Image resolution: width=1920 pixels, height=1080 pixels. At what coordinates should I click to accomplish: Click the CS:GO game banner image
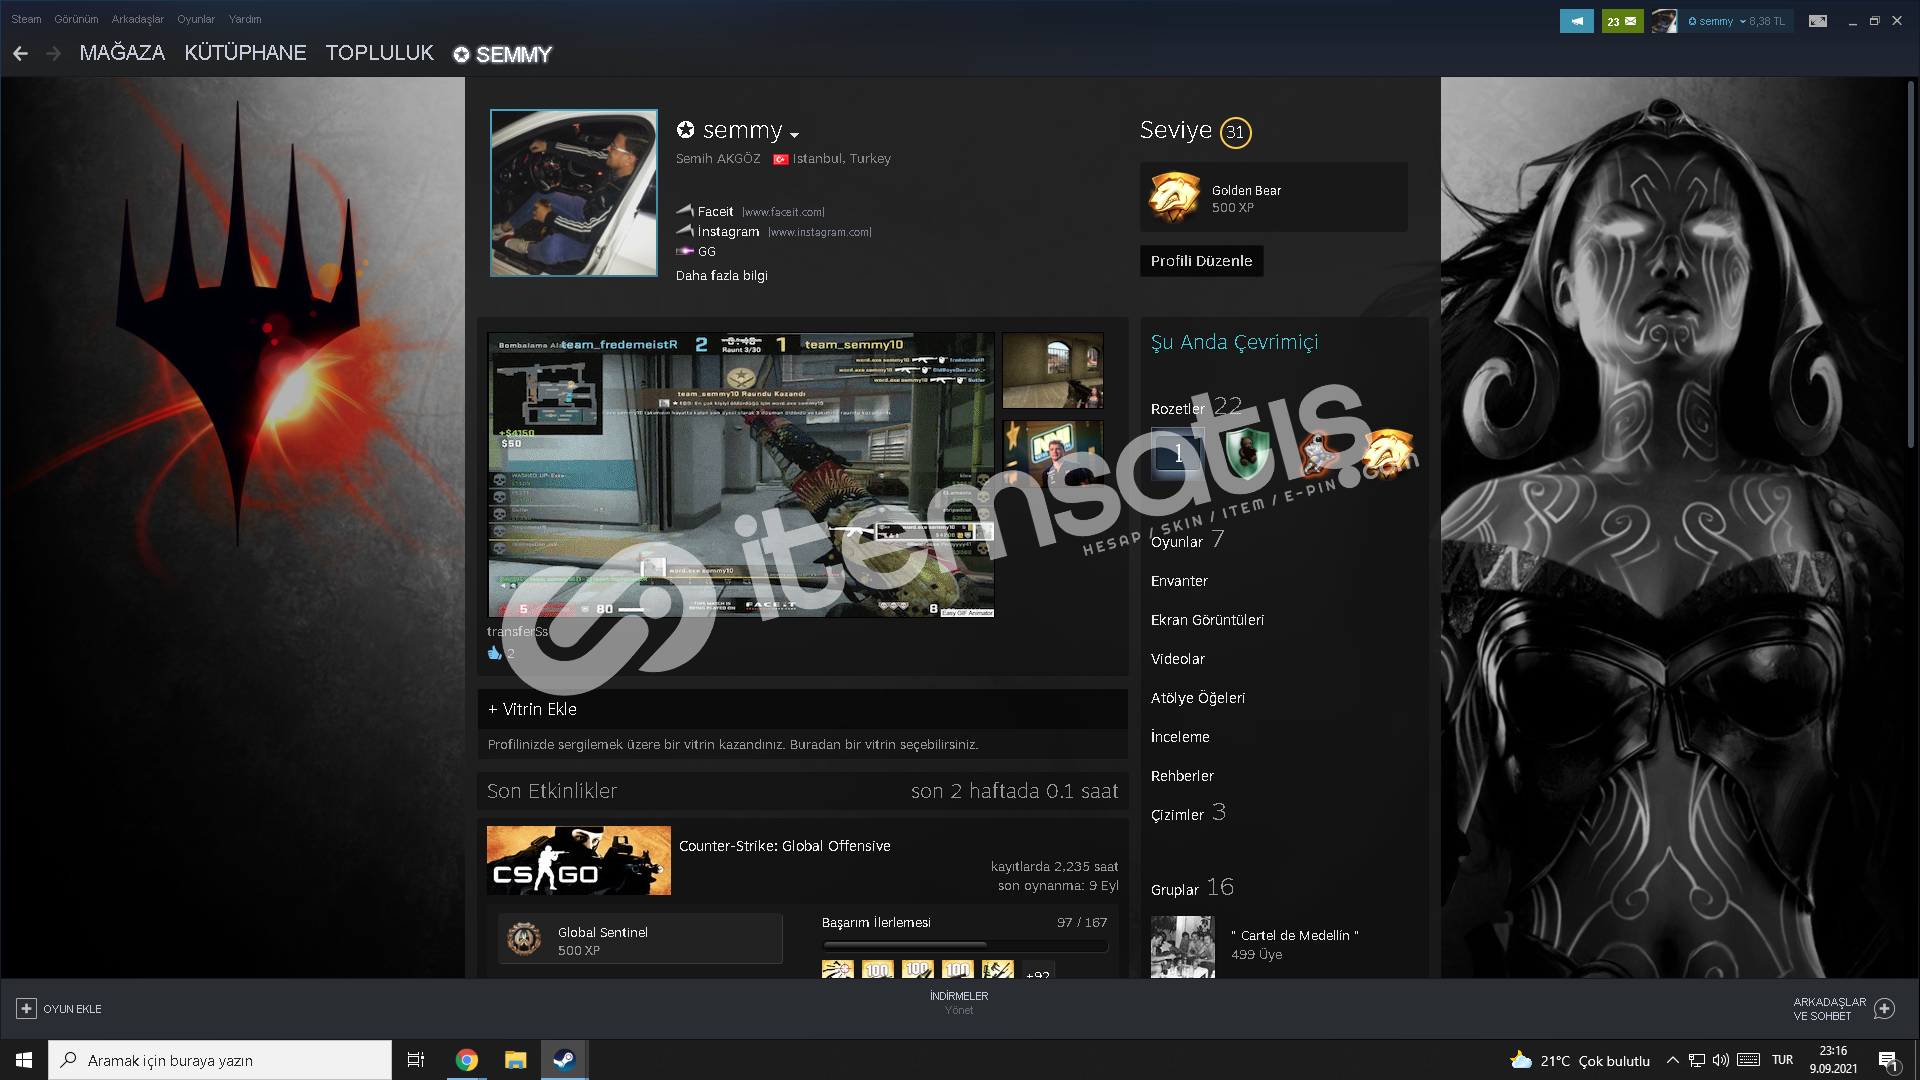click(579, 860)
